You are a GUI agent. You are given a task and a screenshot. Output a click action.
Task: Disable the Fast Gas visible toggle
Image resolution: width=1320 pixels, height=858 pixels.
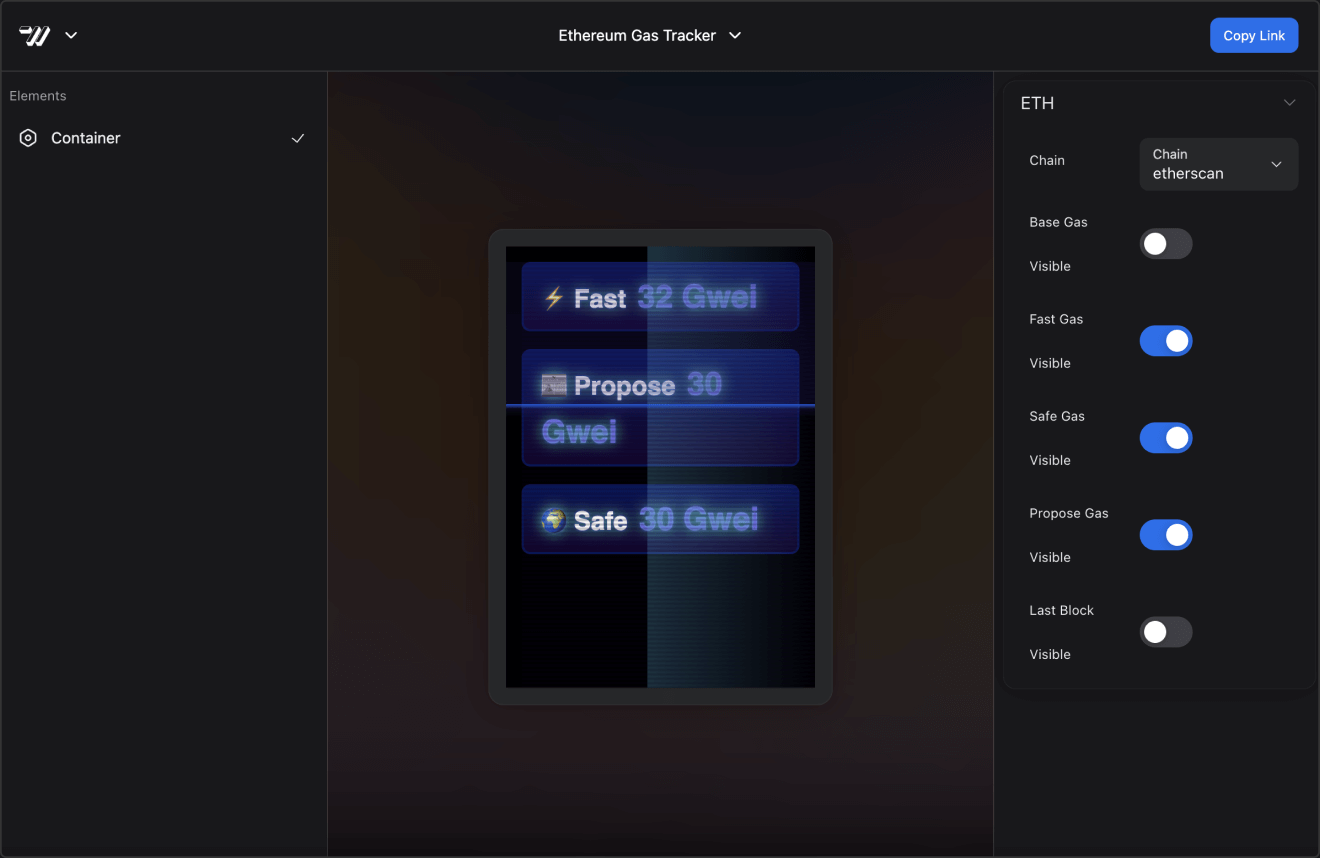click(1165, 341)
